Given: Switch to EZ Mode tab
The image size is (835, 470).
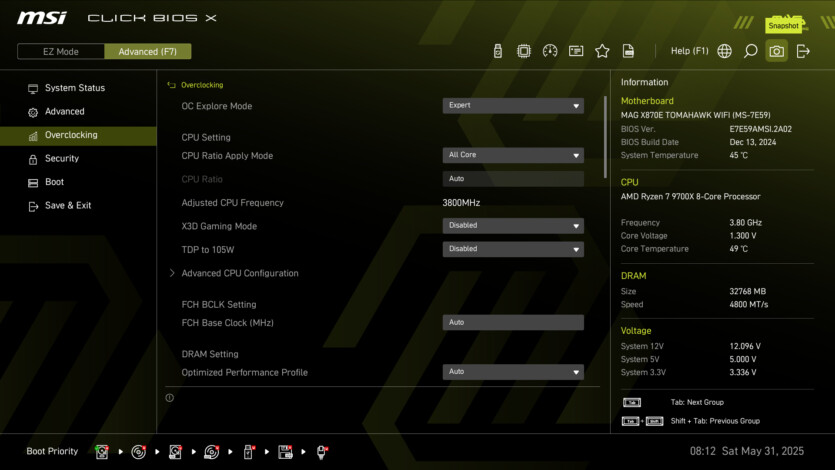Looking at the screenshot, I should (x=61, y=52).
